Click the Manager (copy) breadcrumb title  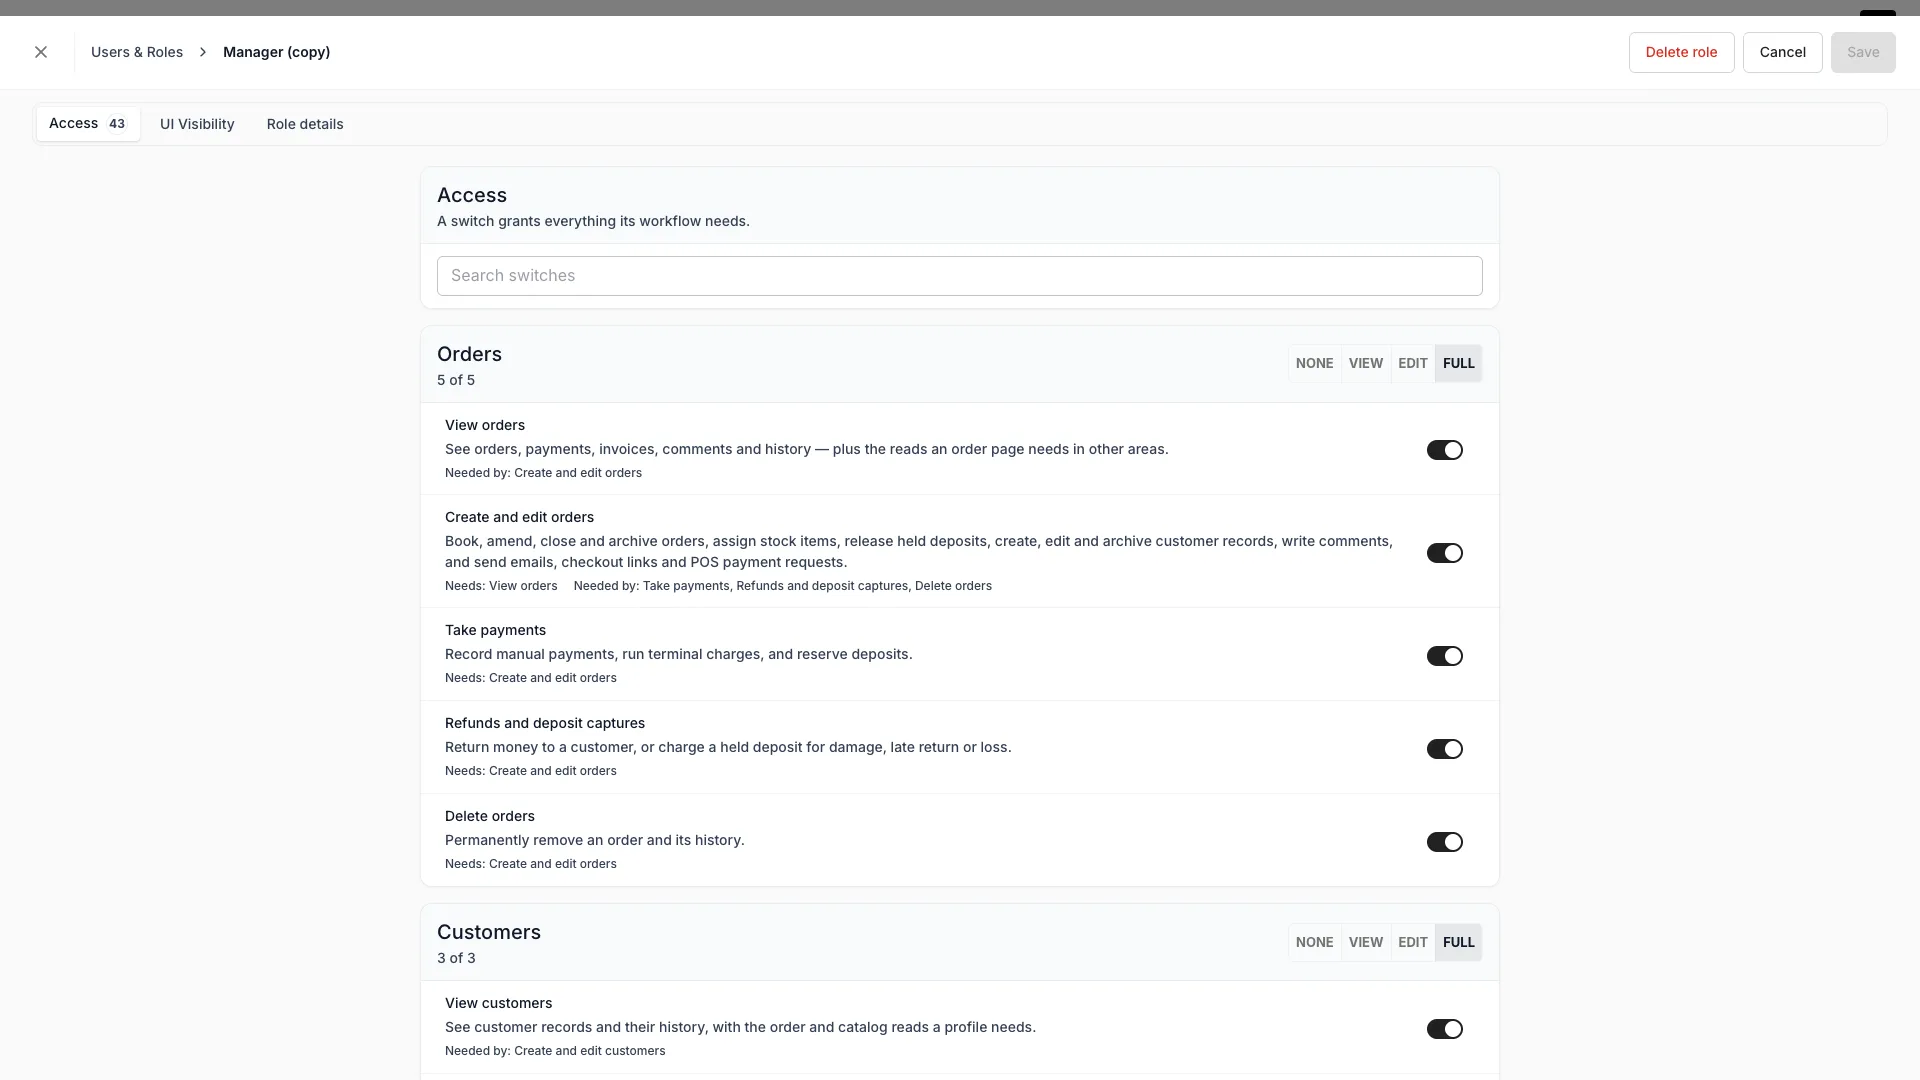coord(276,52)
